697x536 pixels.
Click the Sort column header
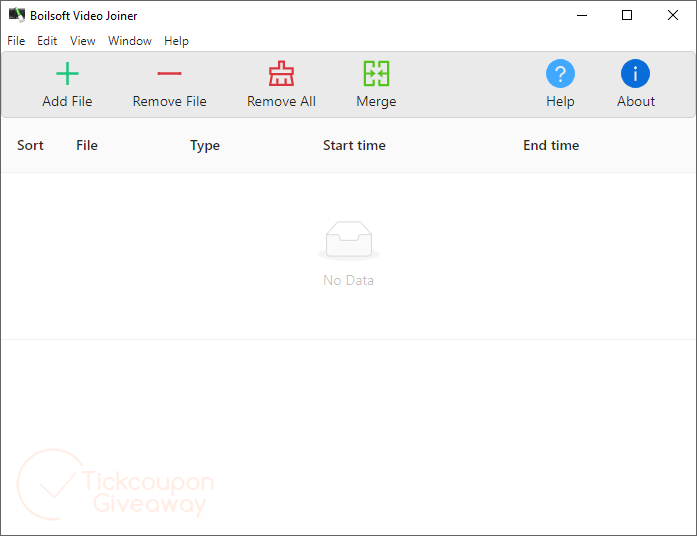click(30, 145)
